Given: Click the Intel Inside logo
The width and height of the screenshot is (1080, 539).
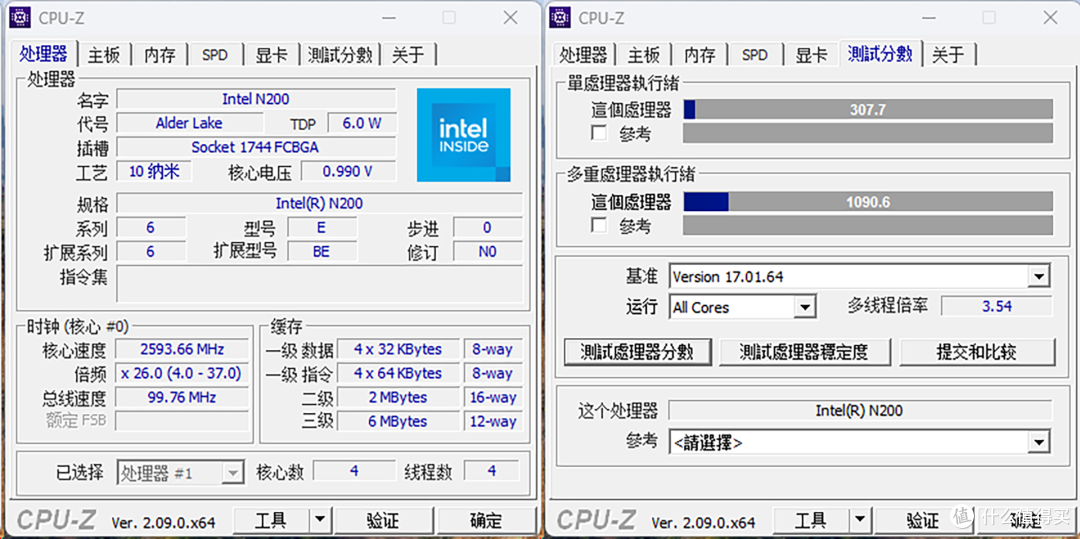Looking at the screenshot, I should point(464,135).
